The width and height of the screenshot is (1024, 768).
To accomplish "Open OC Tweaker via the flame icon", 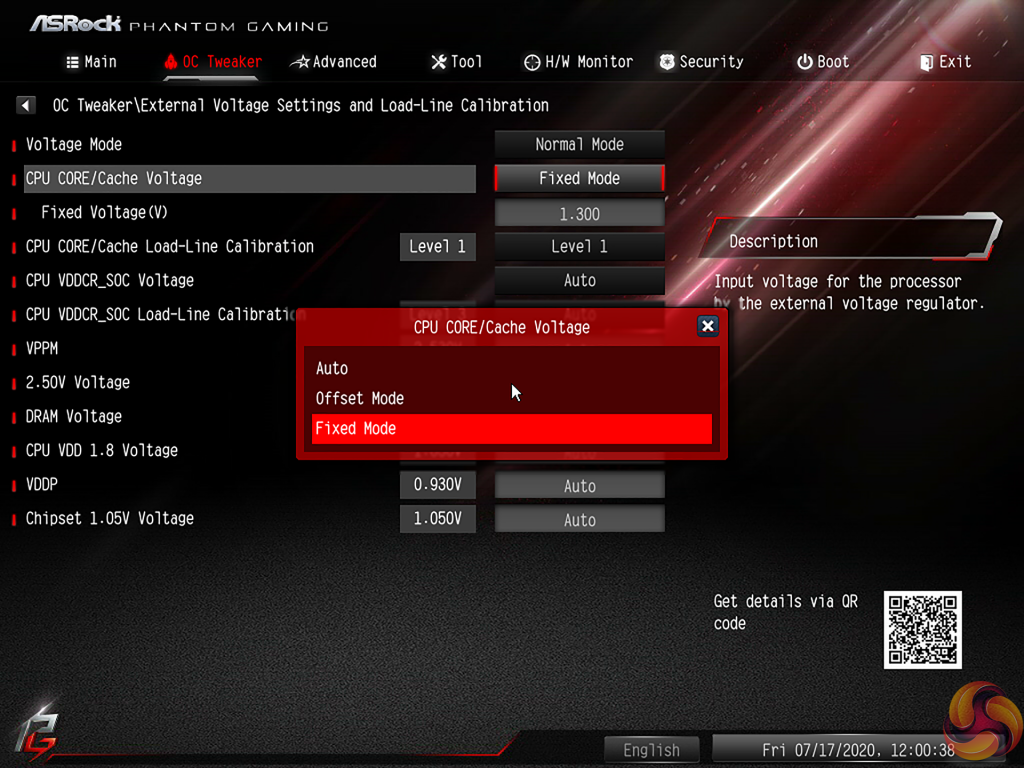I will coord(170,61).
